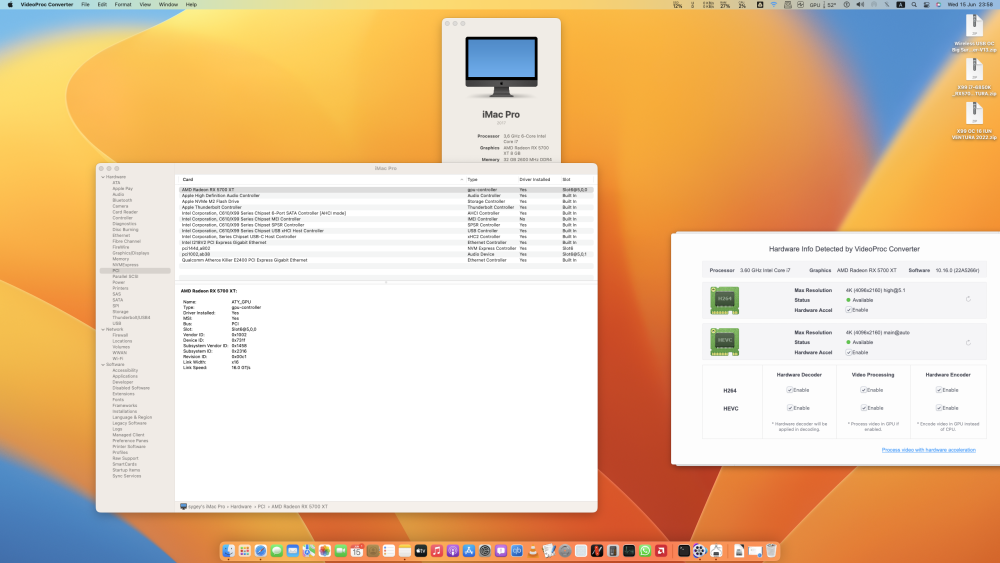Image resolution: width=1000 pixels, height=563 pixels.
Task: Open Terminal in the dock
Action: pyautogui.click(x=684, y=551)
